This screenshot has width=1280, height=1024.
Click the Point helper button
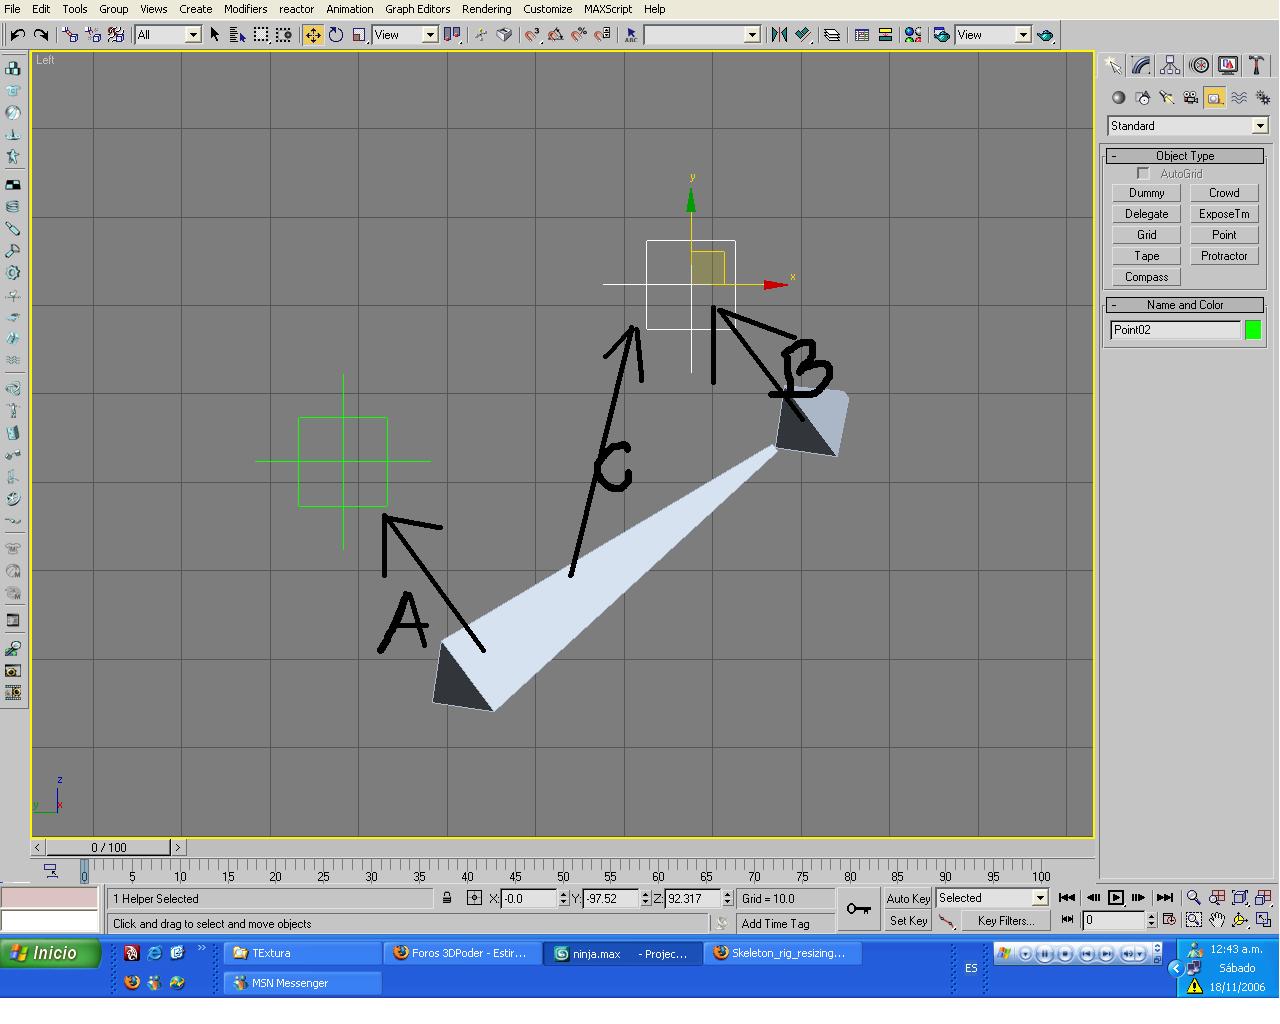coord(1224,235)
